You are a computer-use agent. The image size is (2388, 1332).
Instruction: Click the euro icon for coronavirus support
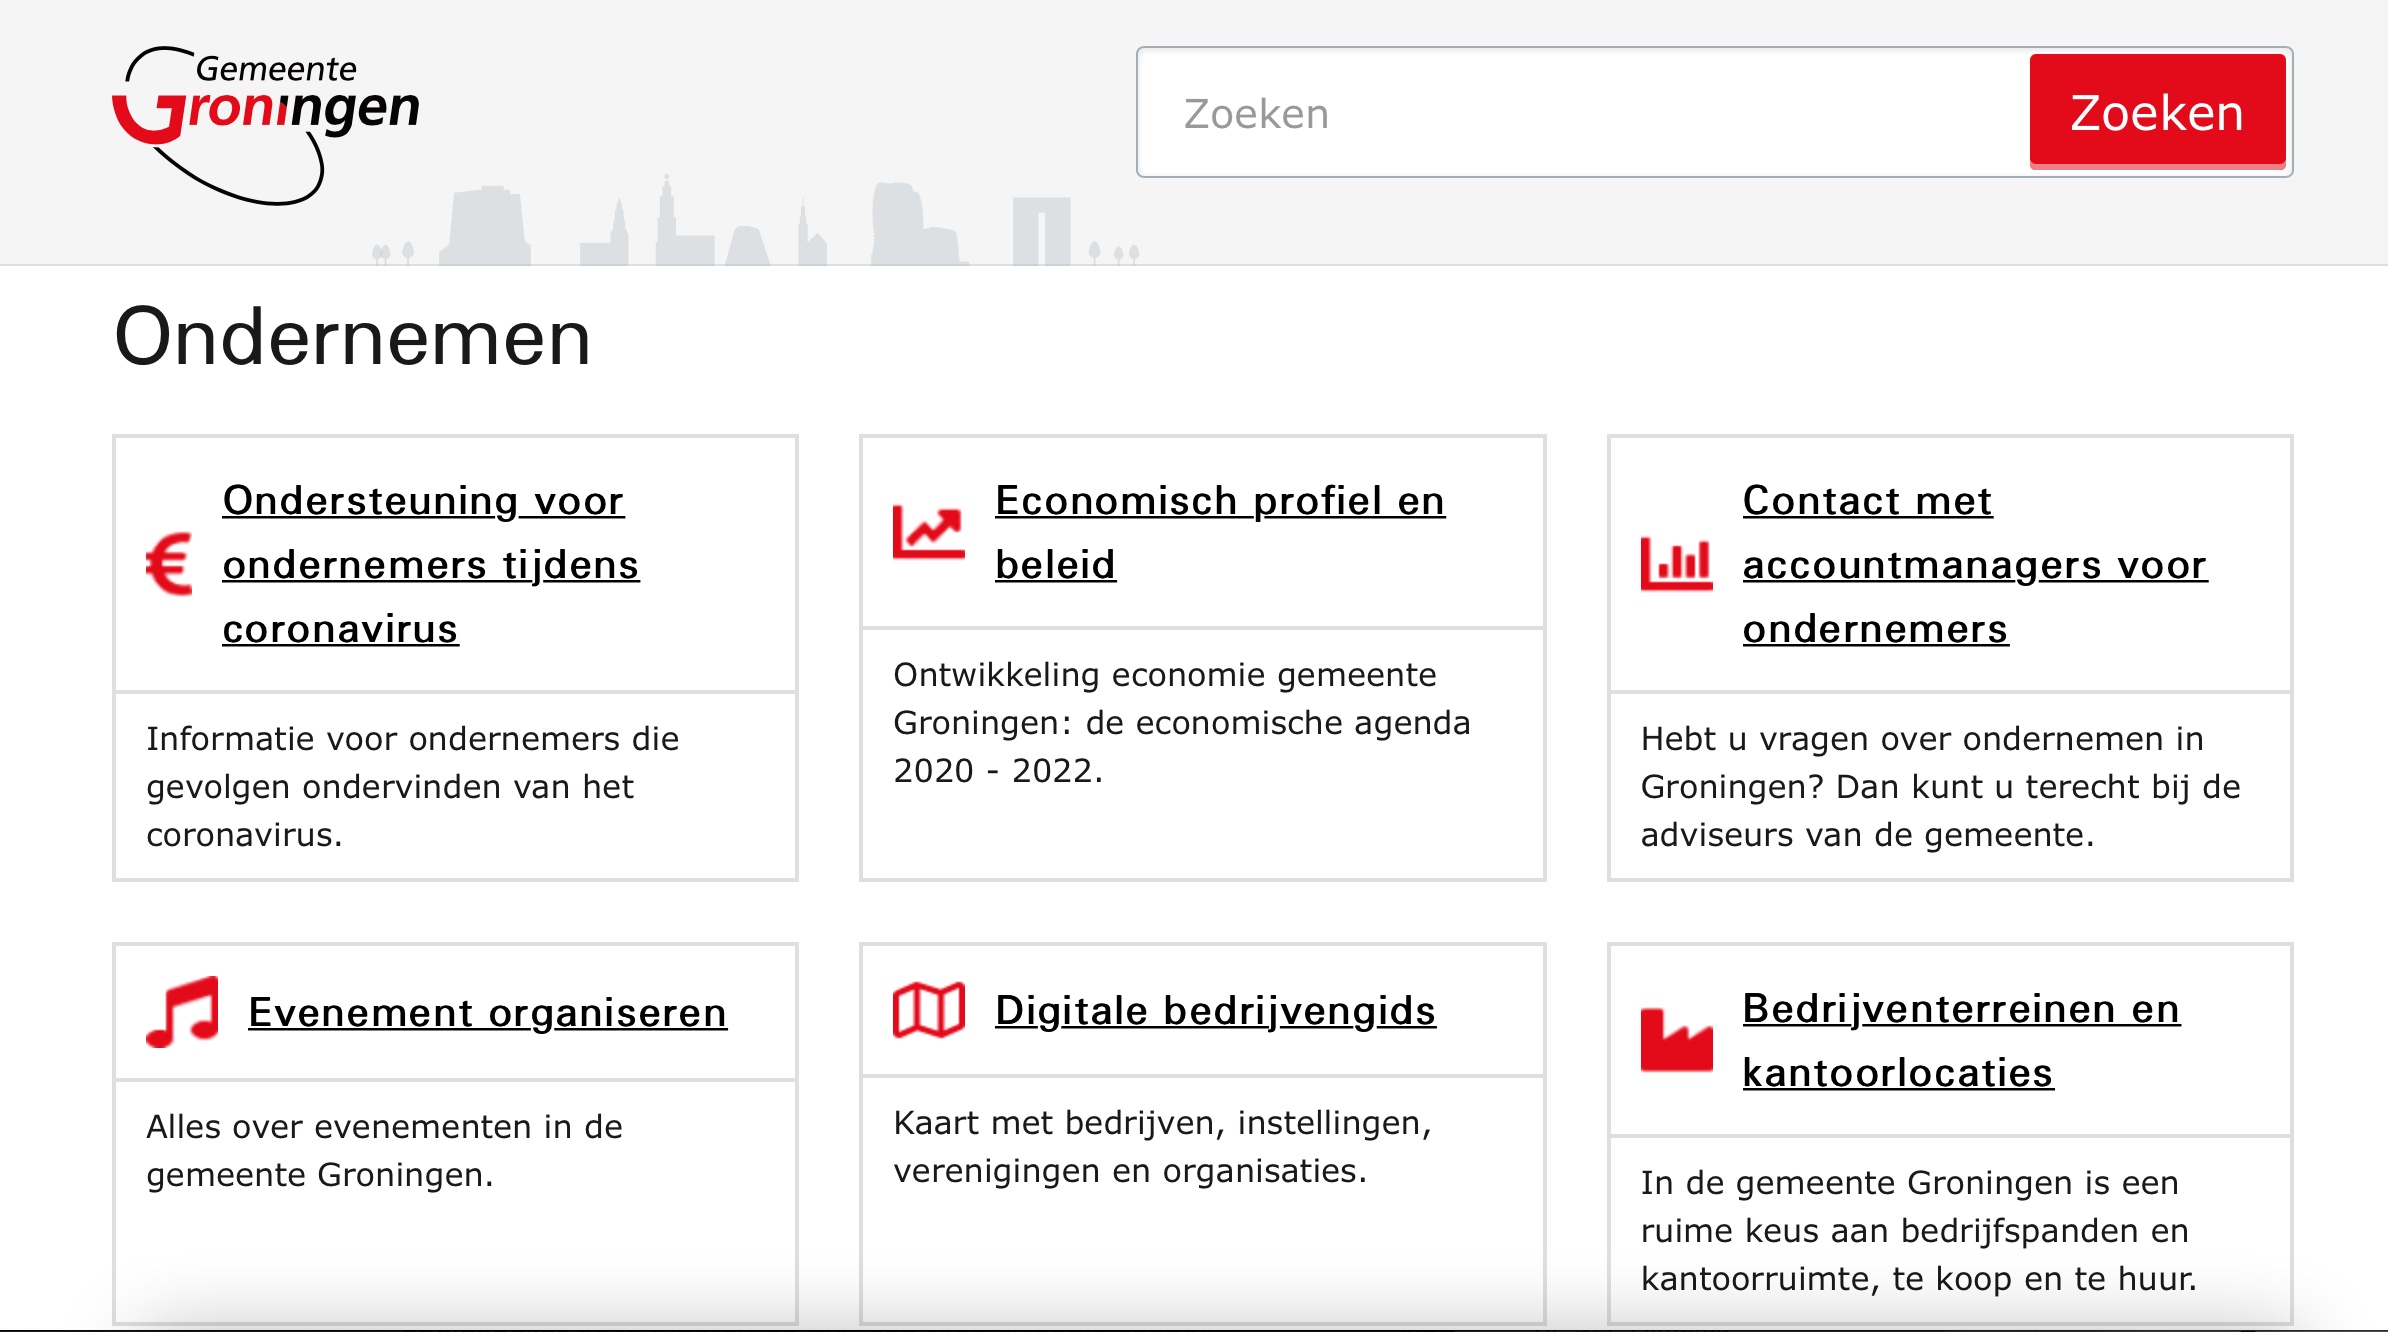tap(169, 564)
